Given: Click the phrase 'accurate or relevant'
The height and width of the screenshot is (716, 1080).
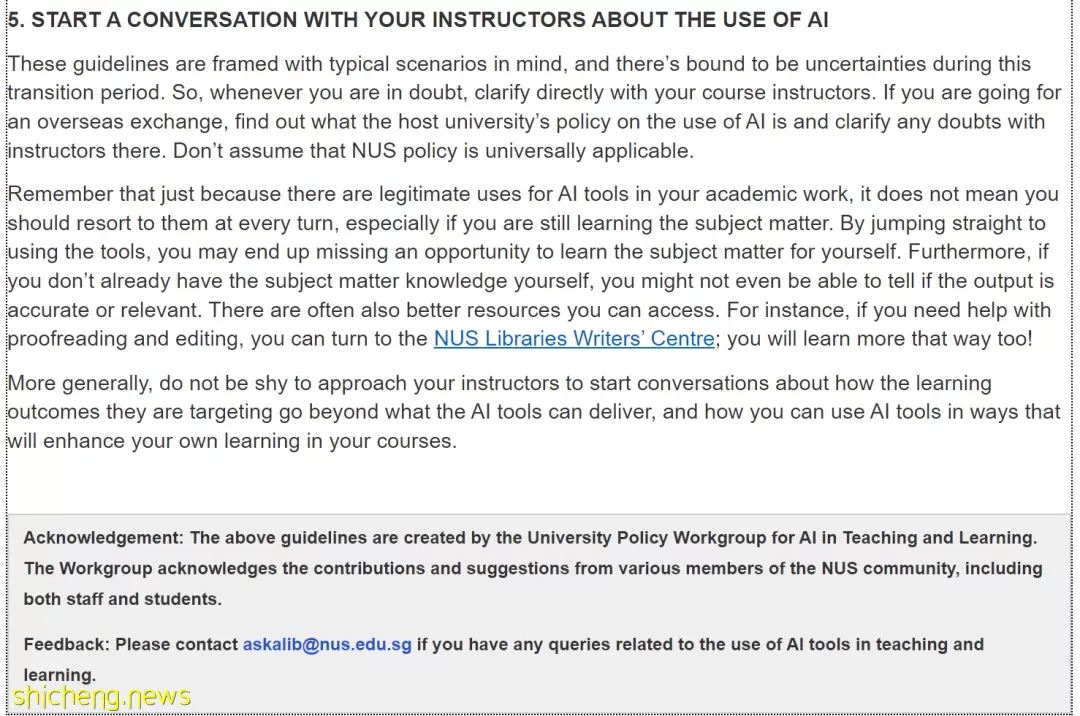Looking at the screenshot, I should (x=104, y=310).
